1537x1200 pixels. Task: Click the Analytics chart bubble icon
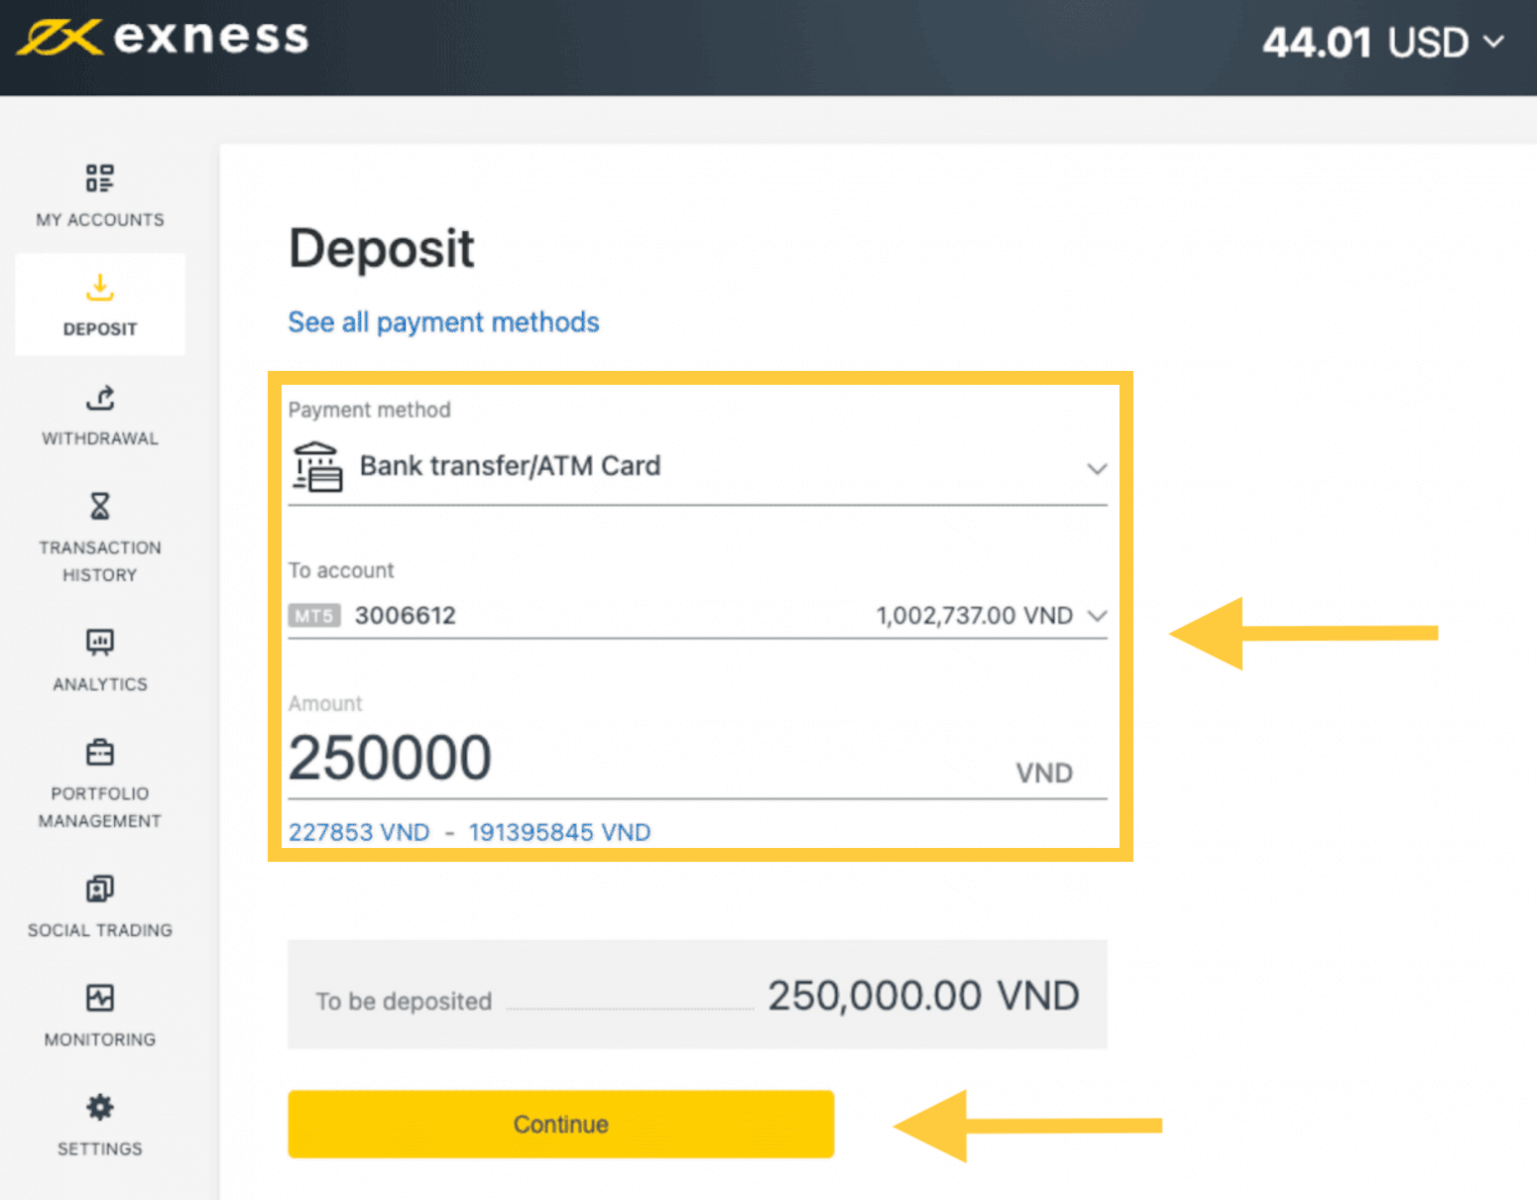tap(99, 642)
